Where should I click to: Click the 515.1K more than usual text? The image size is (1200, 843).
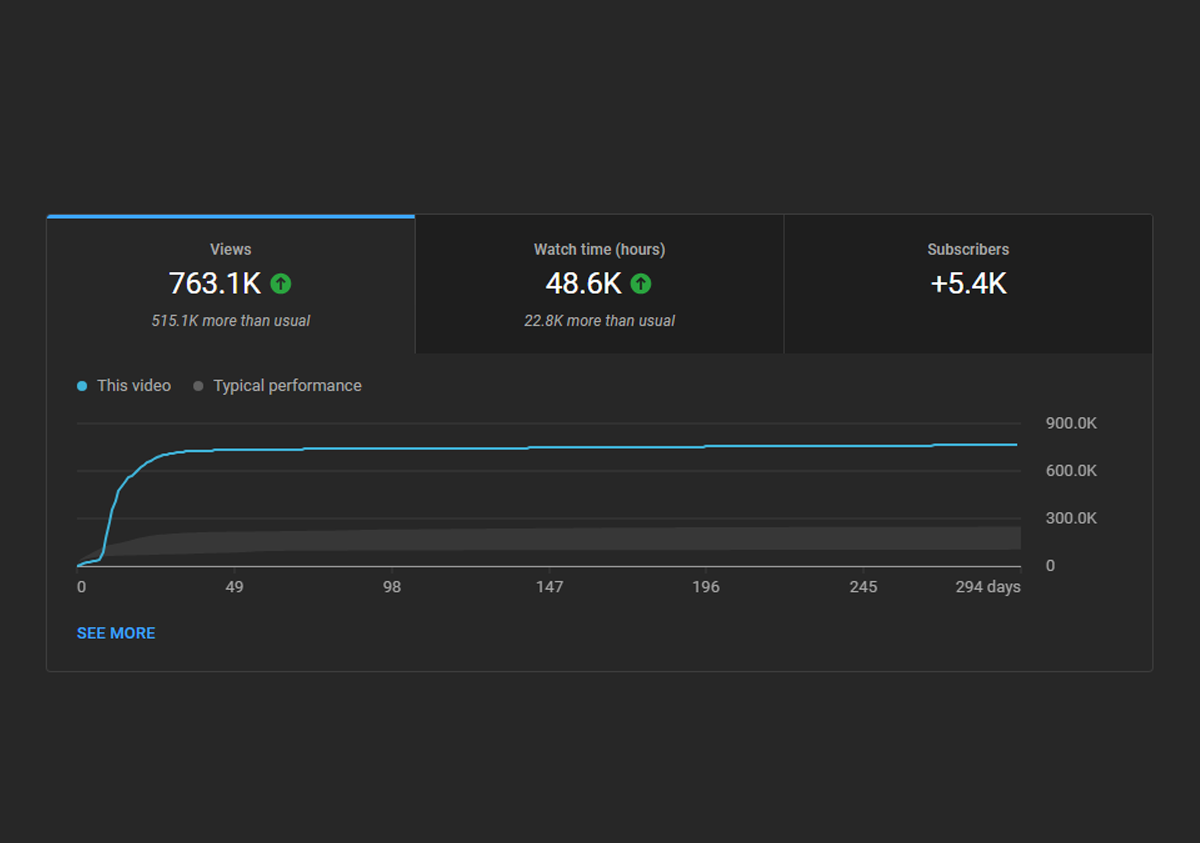231,321
